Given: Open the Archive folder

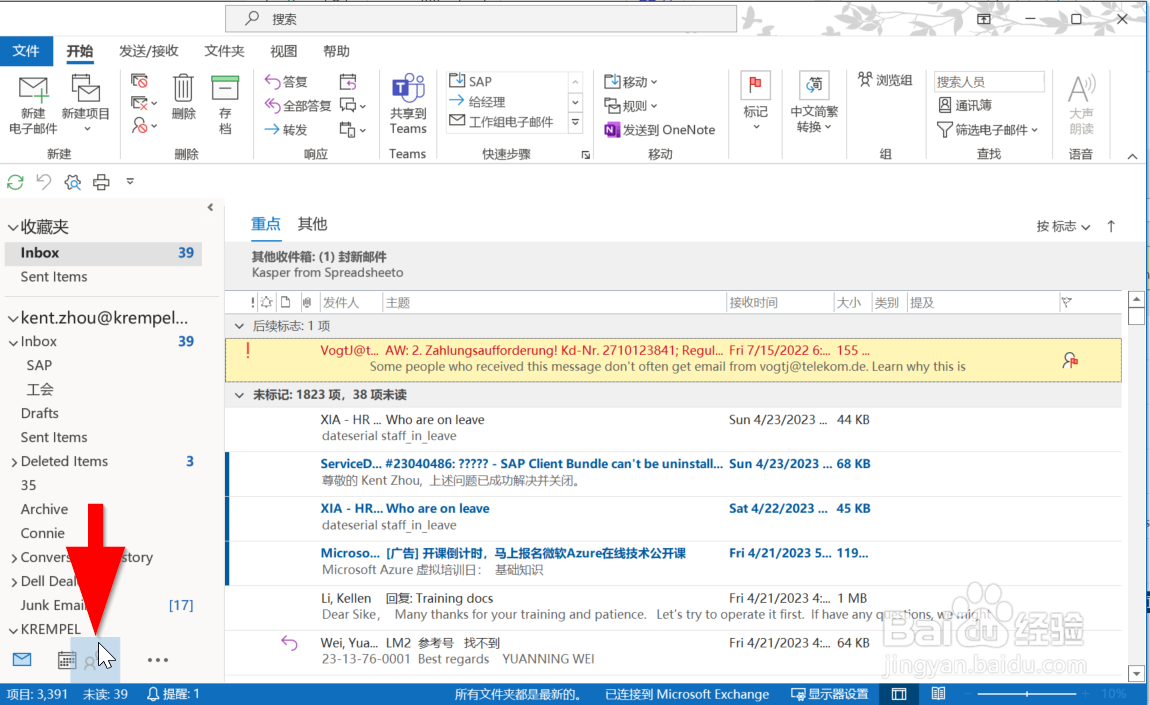Looking at the screenshot, I should click(44, 509).
